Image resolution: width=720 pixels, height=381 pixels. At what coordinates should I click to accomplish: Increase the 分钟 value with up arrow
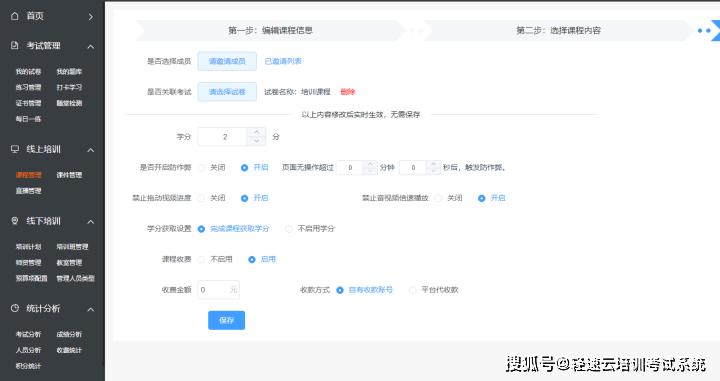tap(370, 164)
